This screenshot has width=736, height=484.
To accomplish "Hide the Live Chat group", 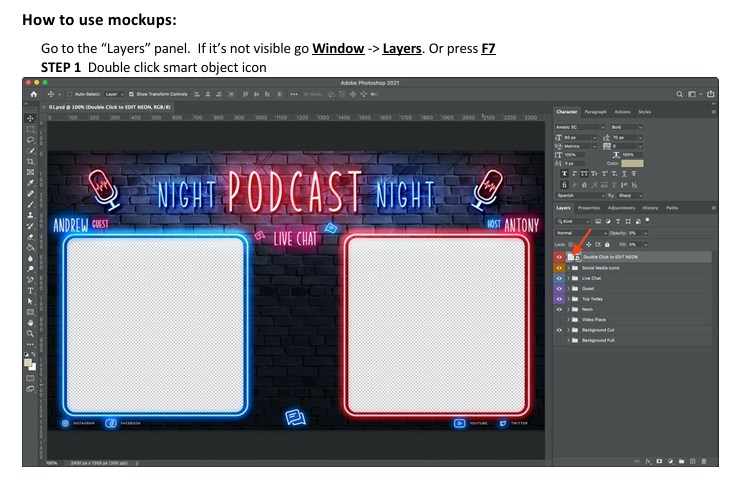I will click(x=559, y=278).
